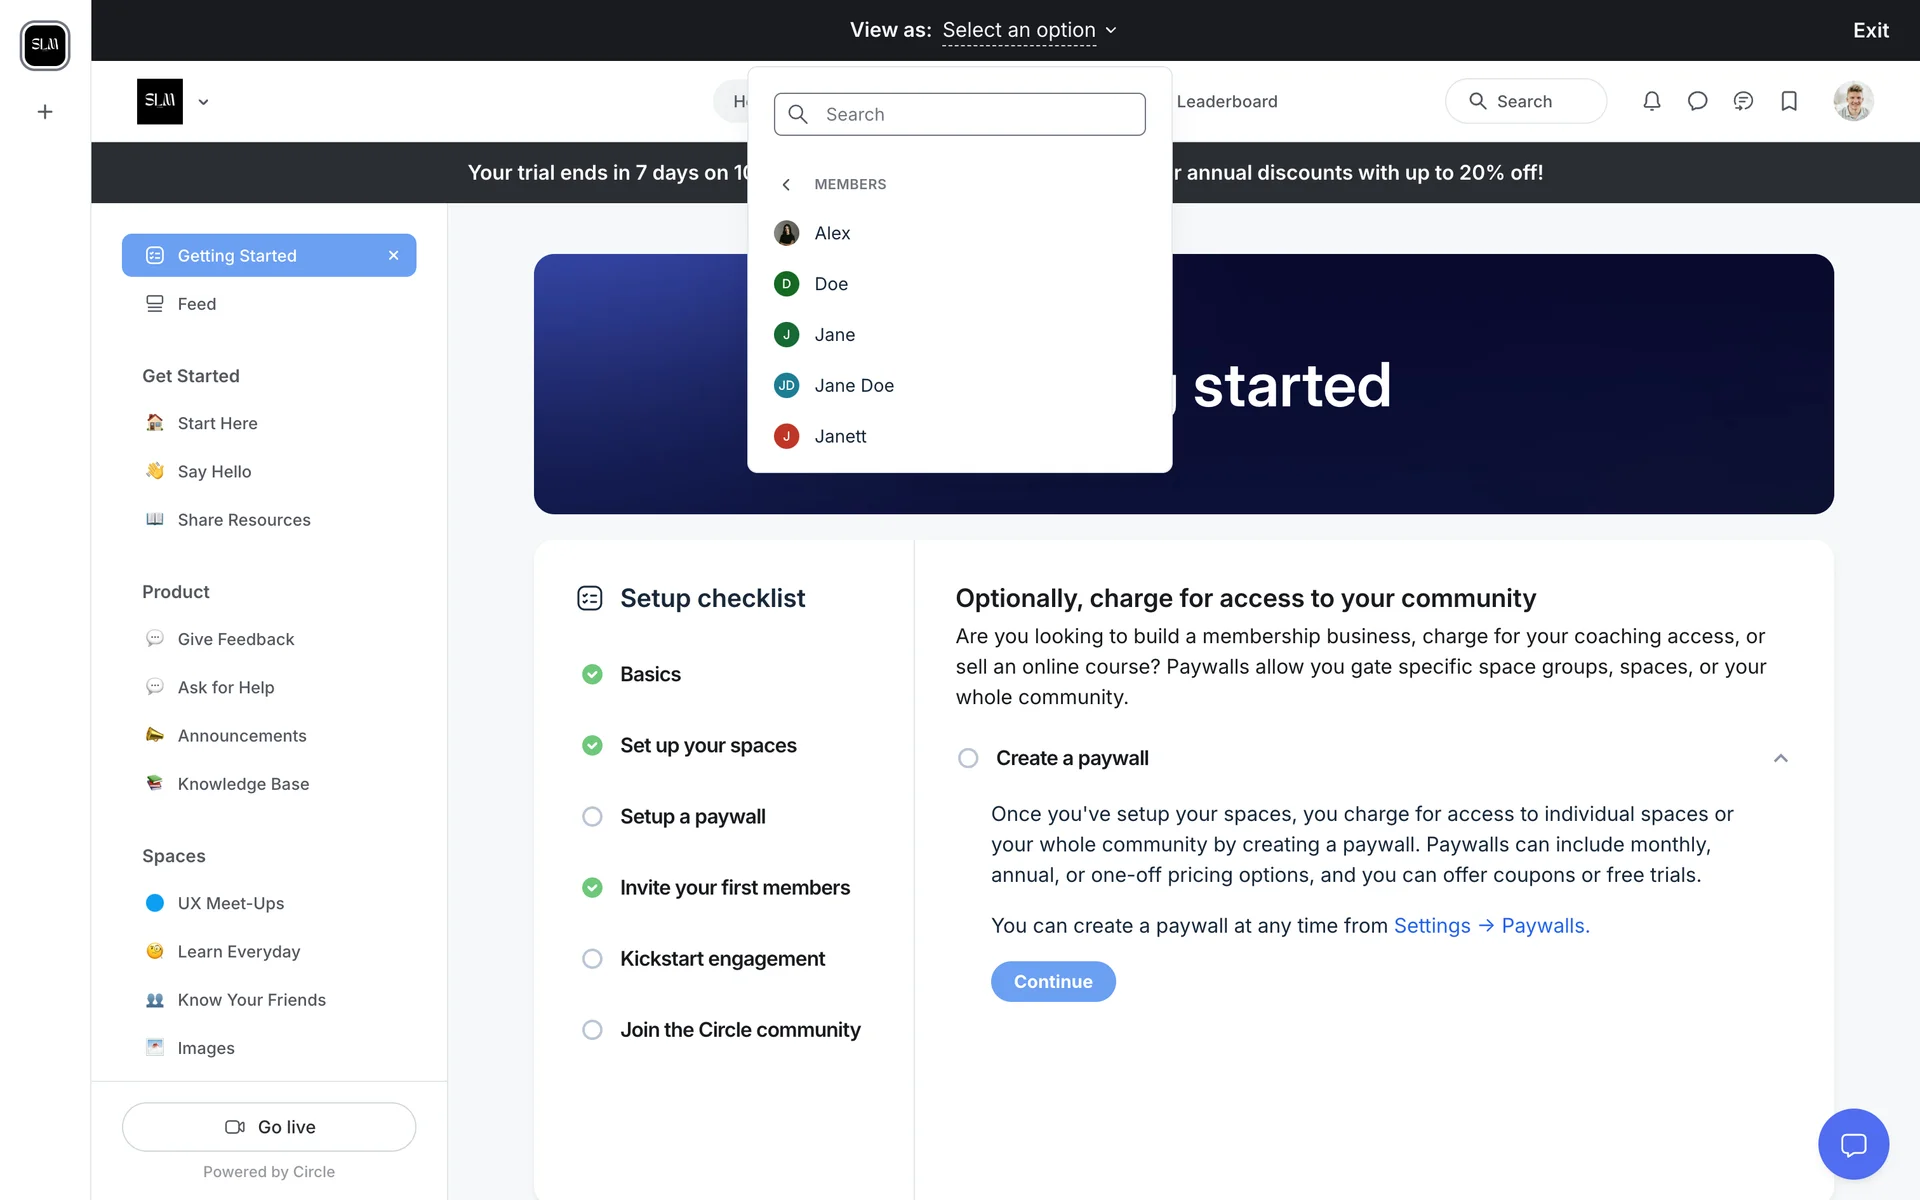Click the plus icon to add community

tap(45, 112)
